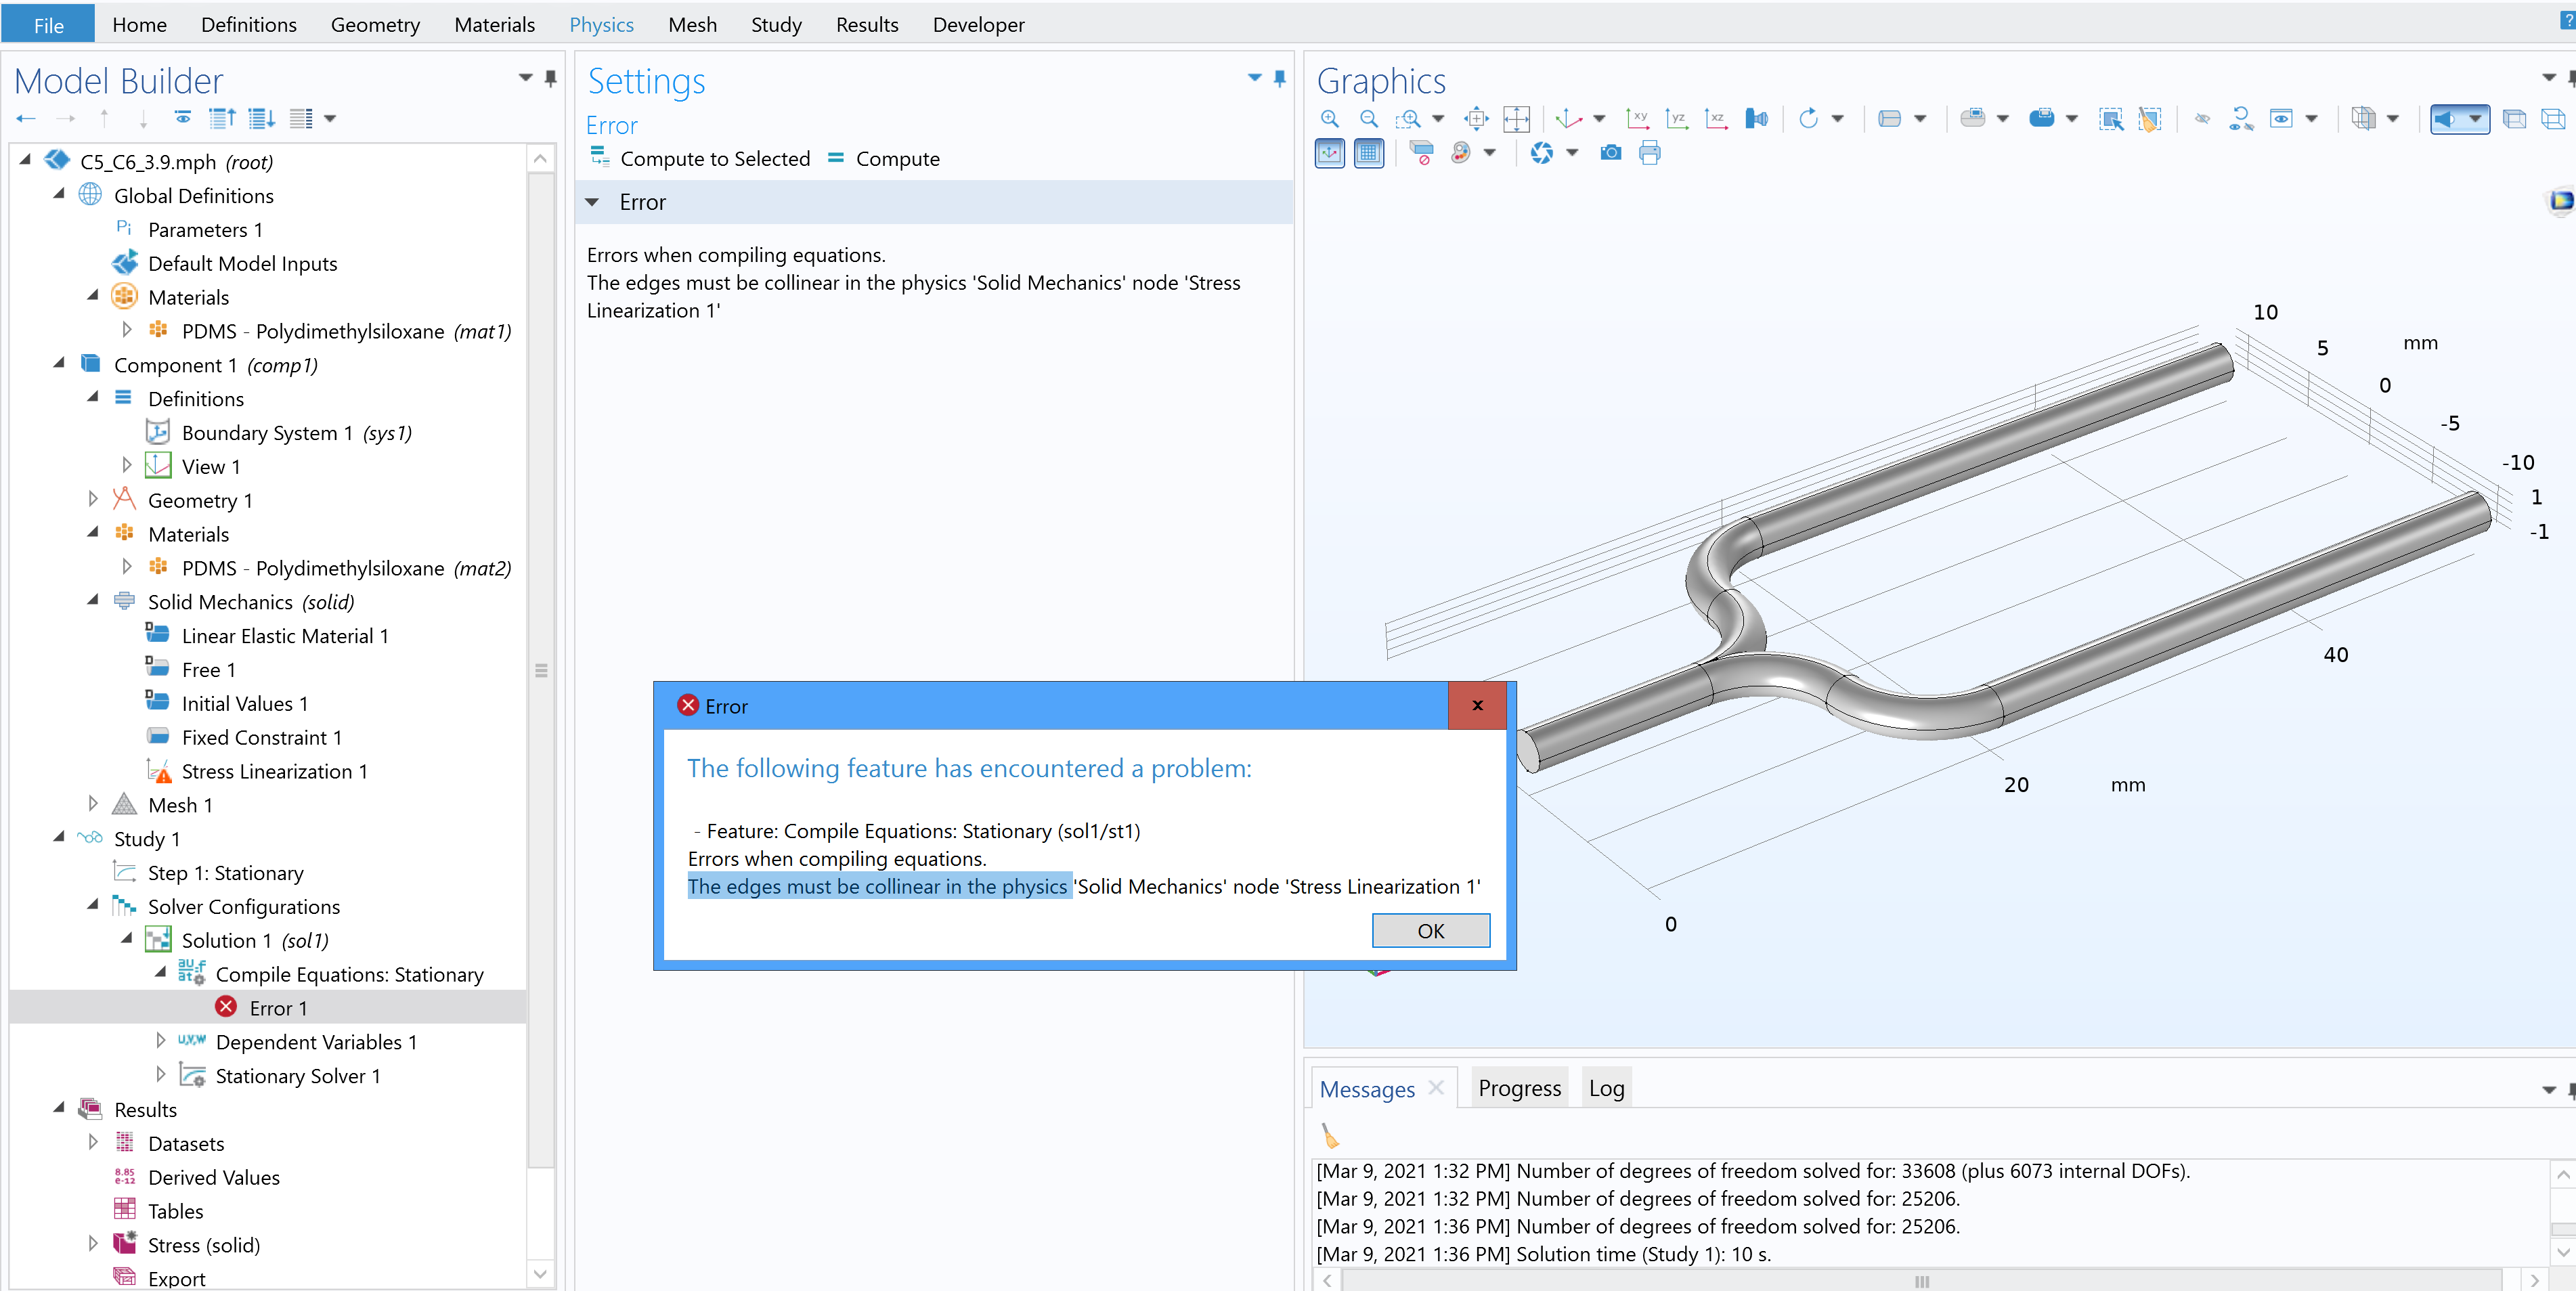The image size is (2576, 1291).
Task: Click the Zoom In graphics icon
Action: point(1329,119)
